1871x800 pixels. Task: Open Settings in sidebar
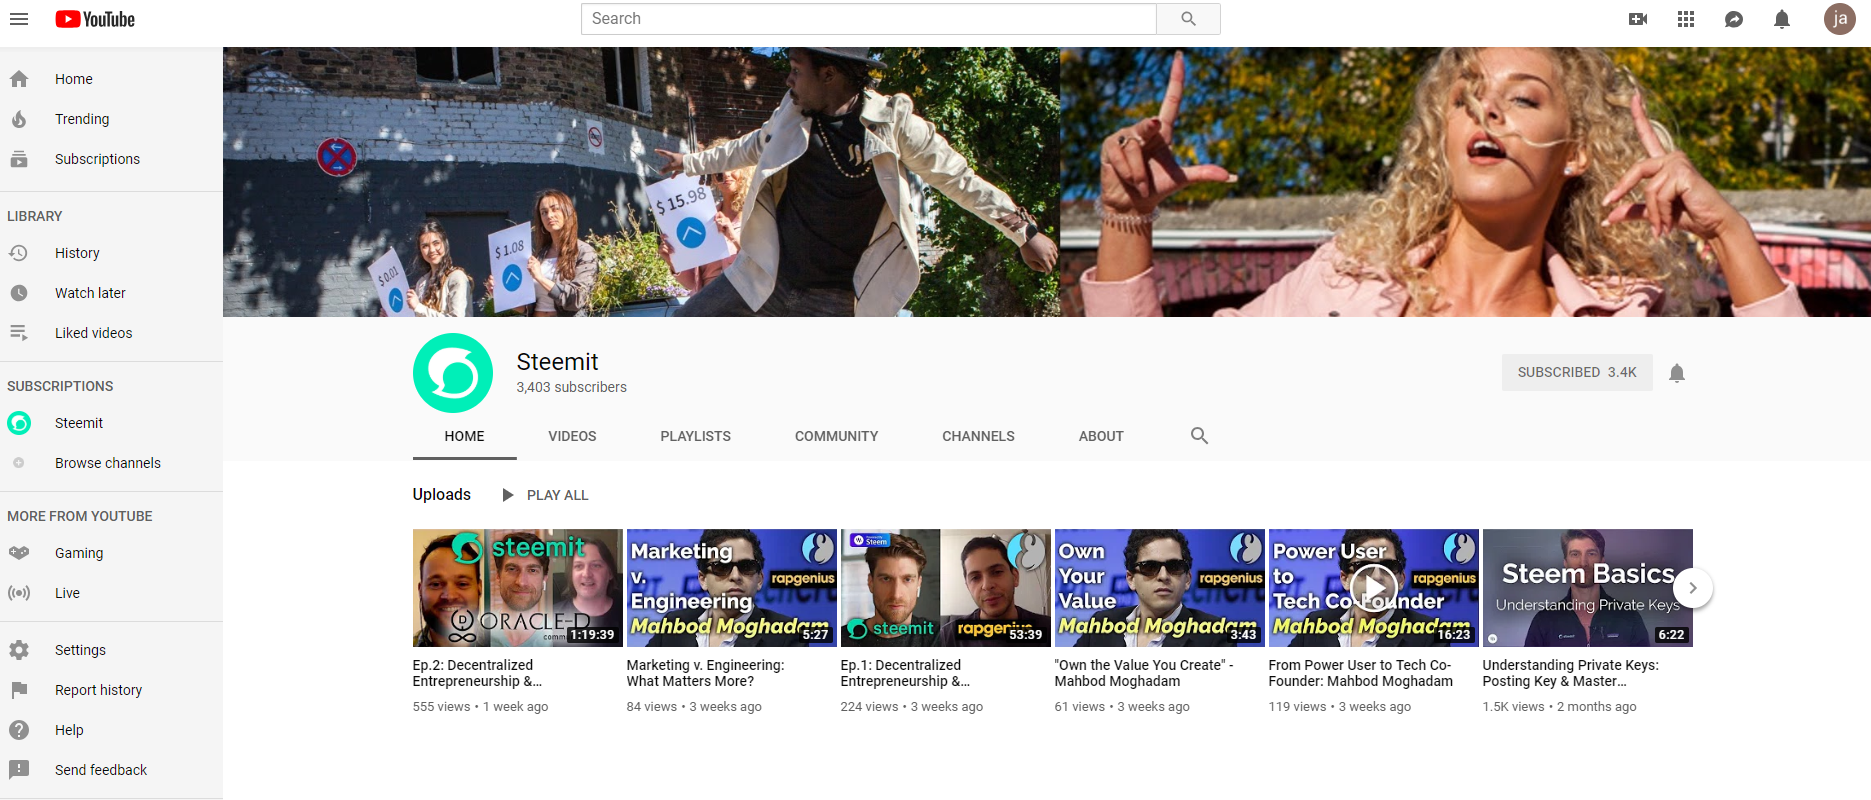pos(111,650)
